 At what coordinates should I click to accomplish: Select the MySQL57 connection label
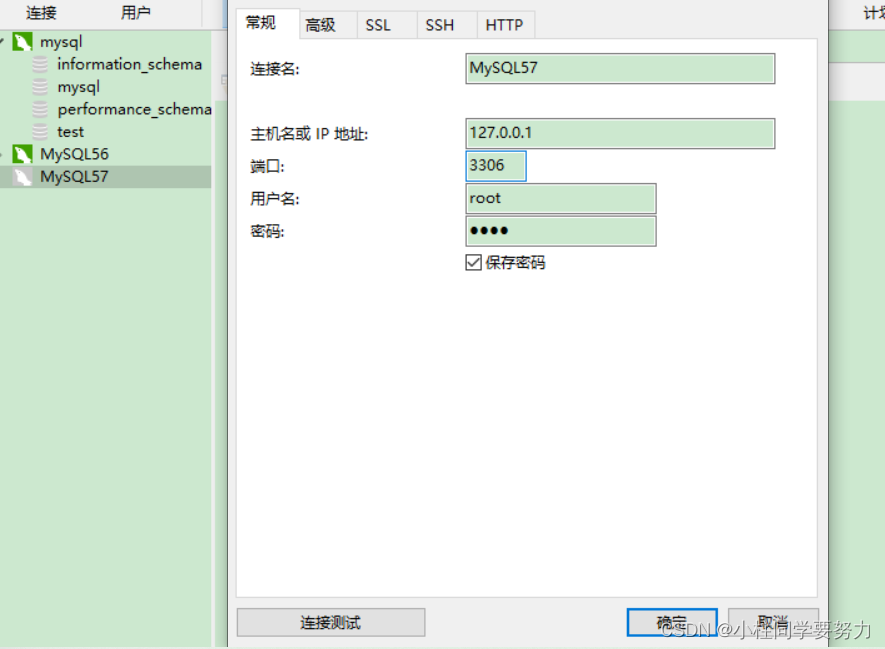pos(74,177)
